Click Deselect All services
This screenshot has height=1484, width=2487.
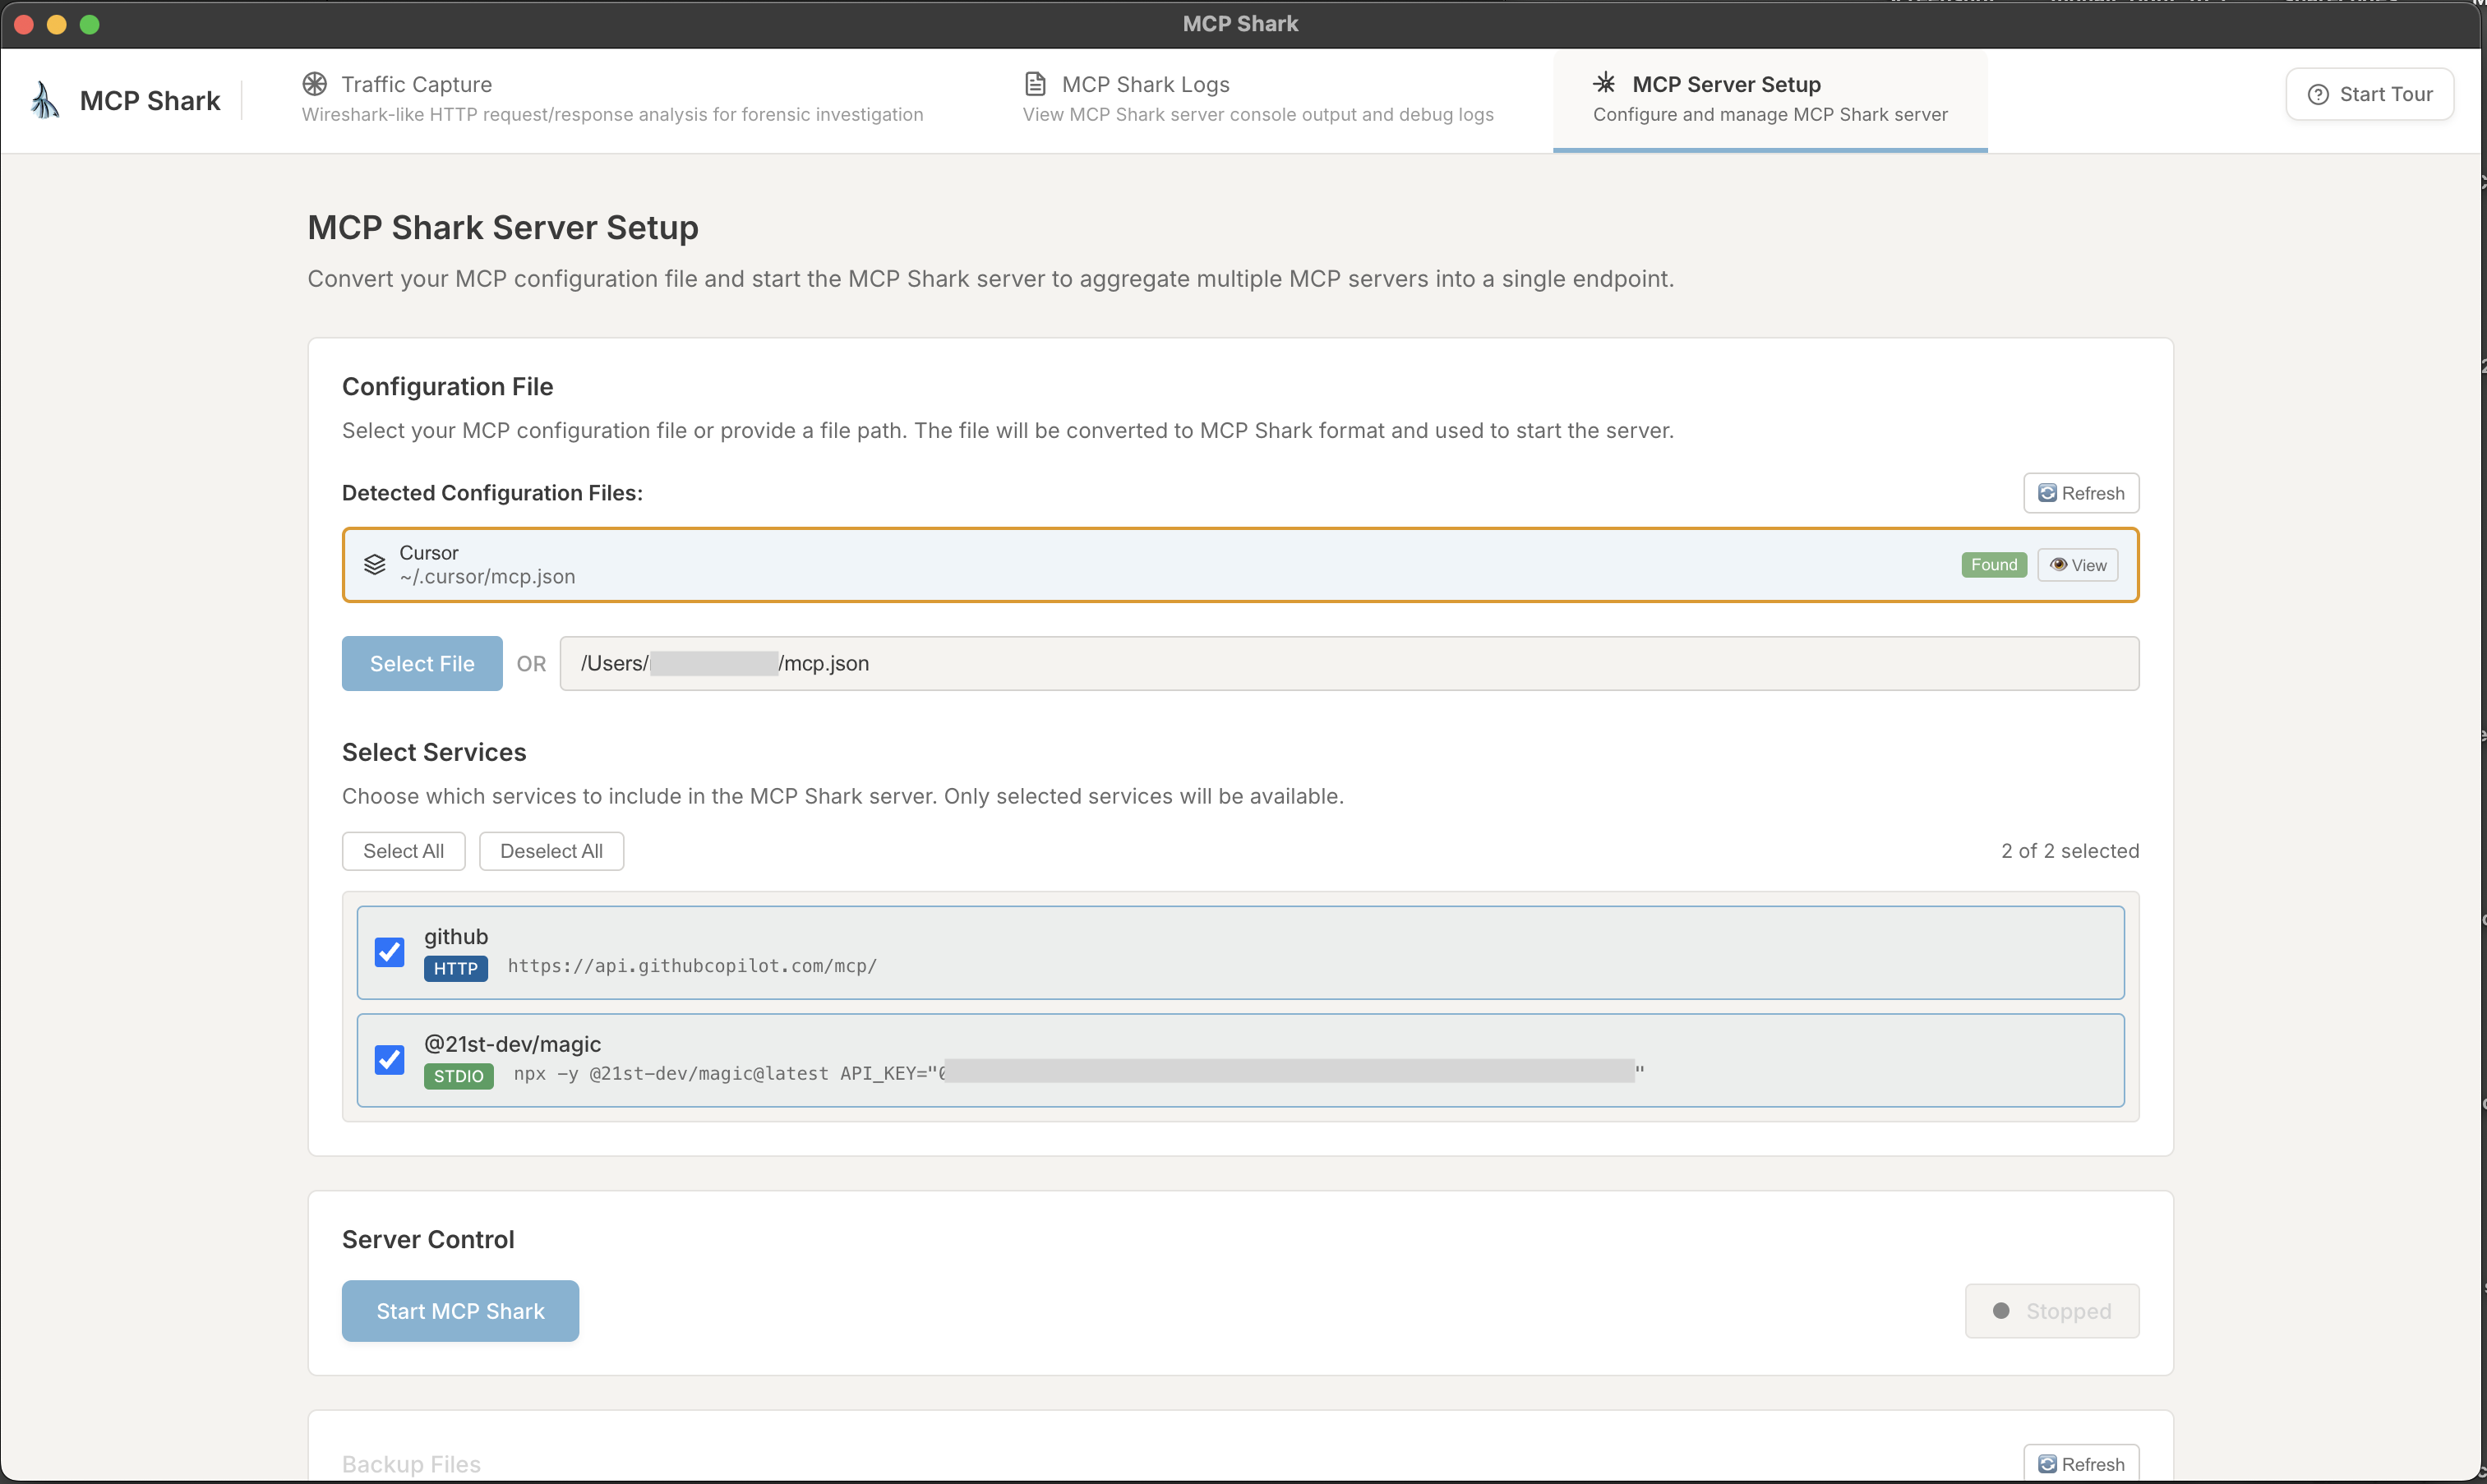[x=551, y=850]
